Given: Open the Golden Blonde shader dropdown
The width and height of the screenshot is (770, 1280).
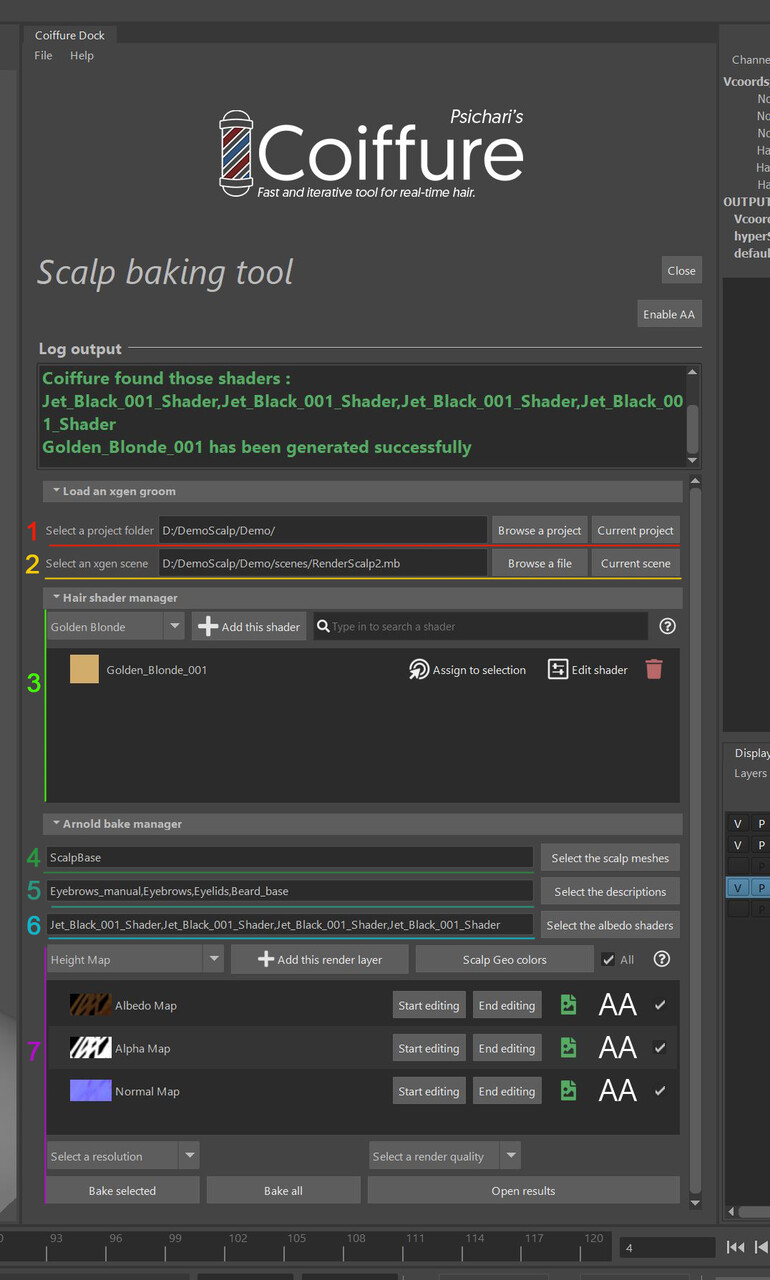Looking at the screenshot, I should click(116, 627).
